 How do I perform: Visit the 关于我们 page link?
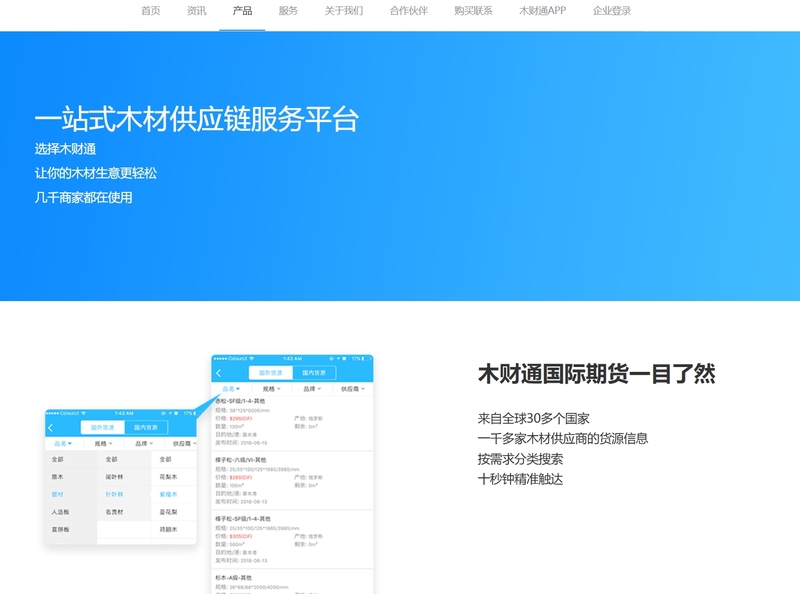[344, 11]
